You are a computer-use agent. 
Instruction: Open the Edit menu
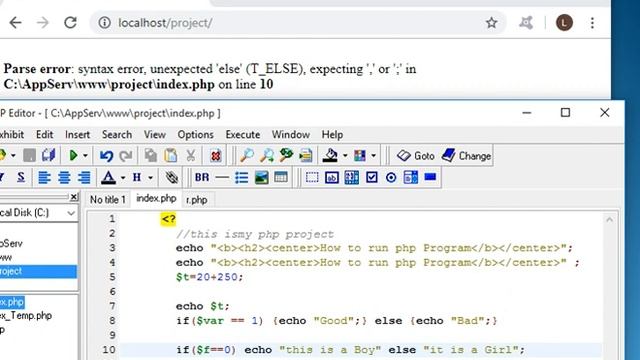click(44, 134)
